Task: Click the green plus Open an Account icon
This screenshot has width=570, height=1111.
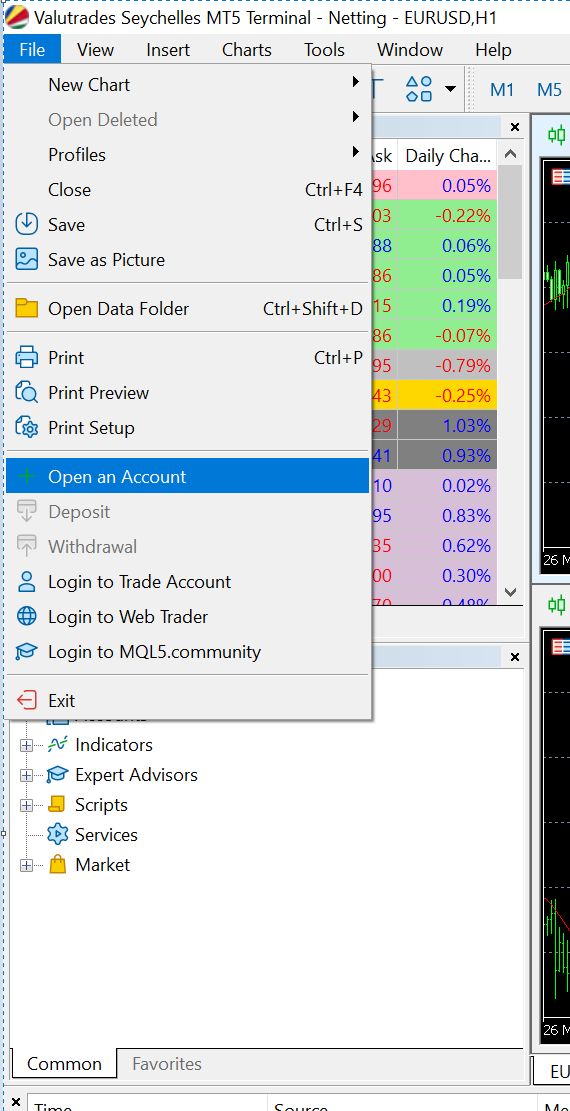Action: [26, 476]
